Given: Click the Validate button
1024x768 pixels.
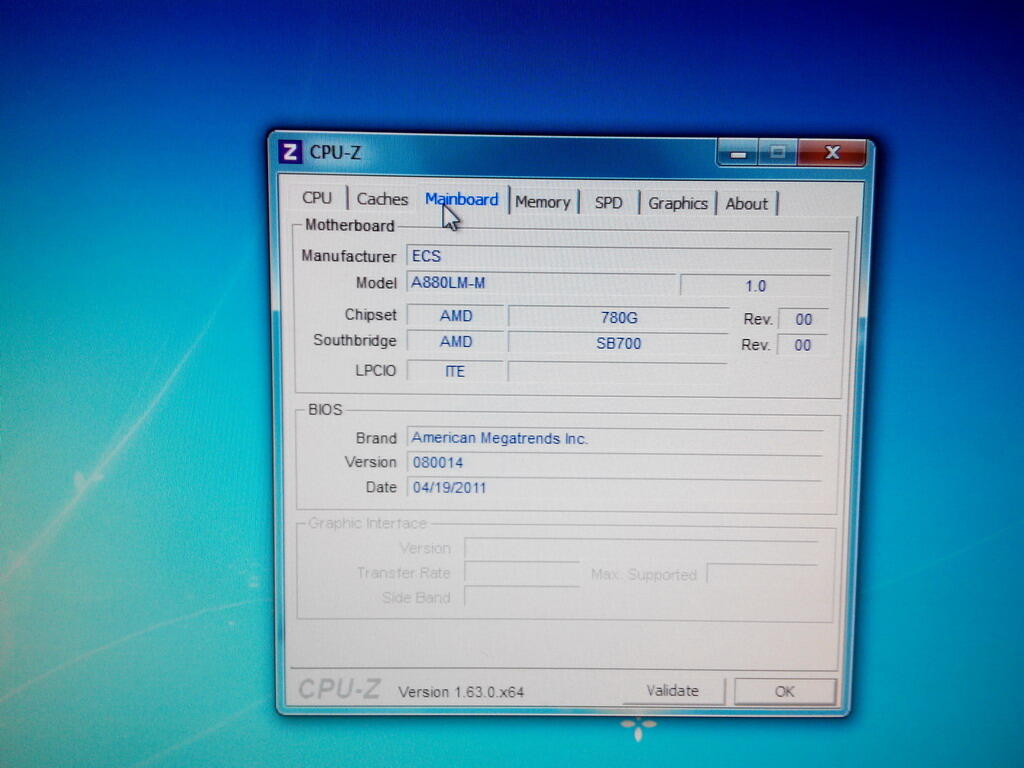Looking at the screenshot, I should point(673,691).
